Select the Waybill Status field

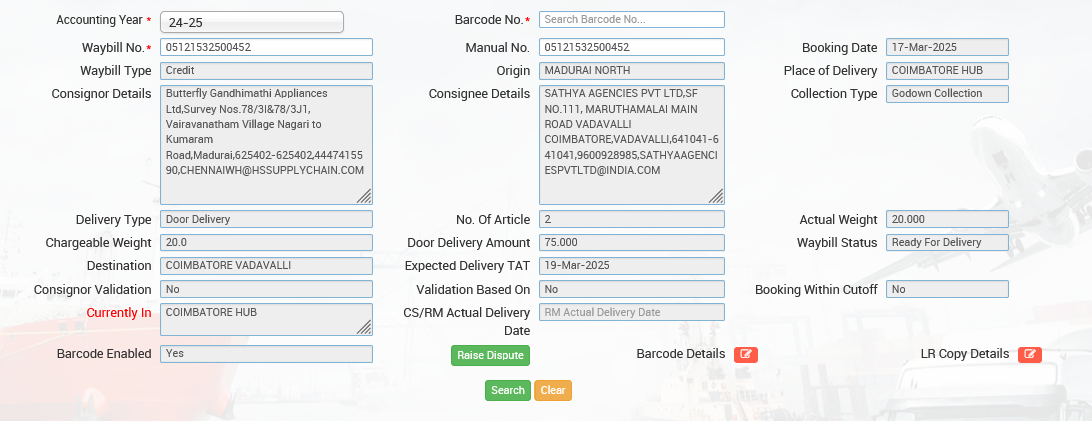tap(947, 242)
